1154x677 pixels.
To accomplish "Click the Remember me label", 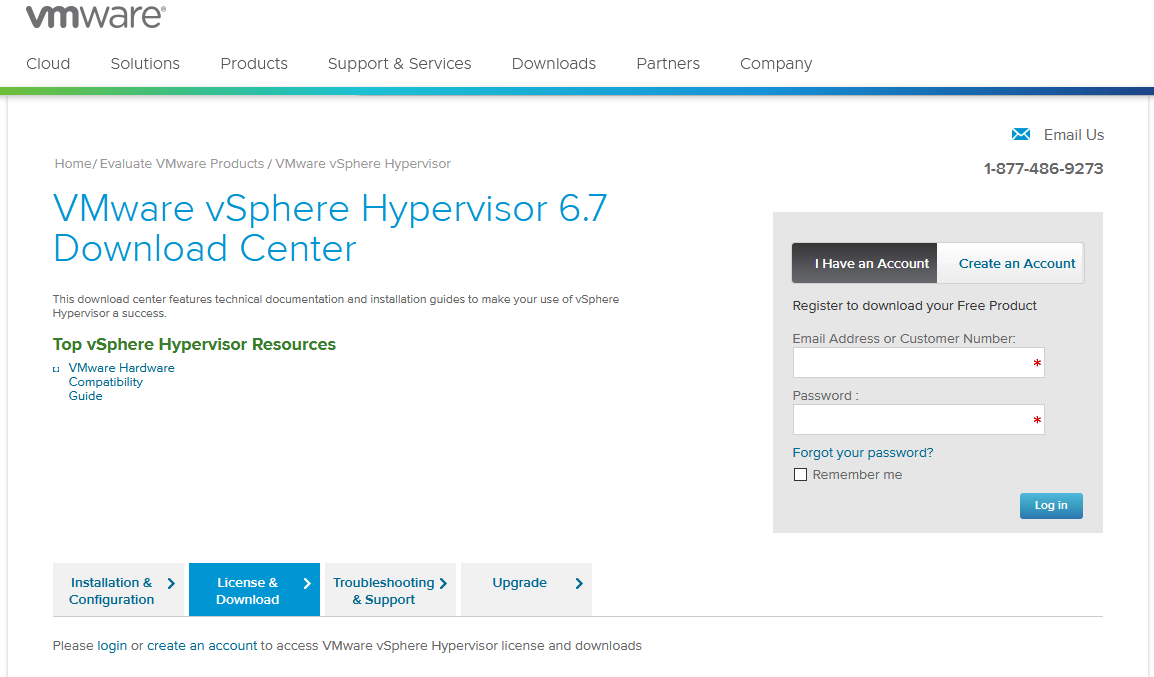I will click(x=857, y=475).
